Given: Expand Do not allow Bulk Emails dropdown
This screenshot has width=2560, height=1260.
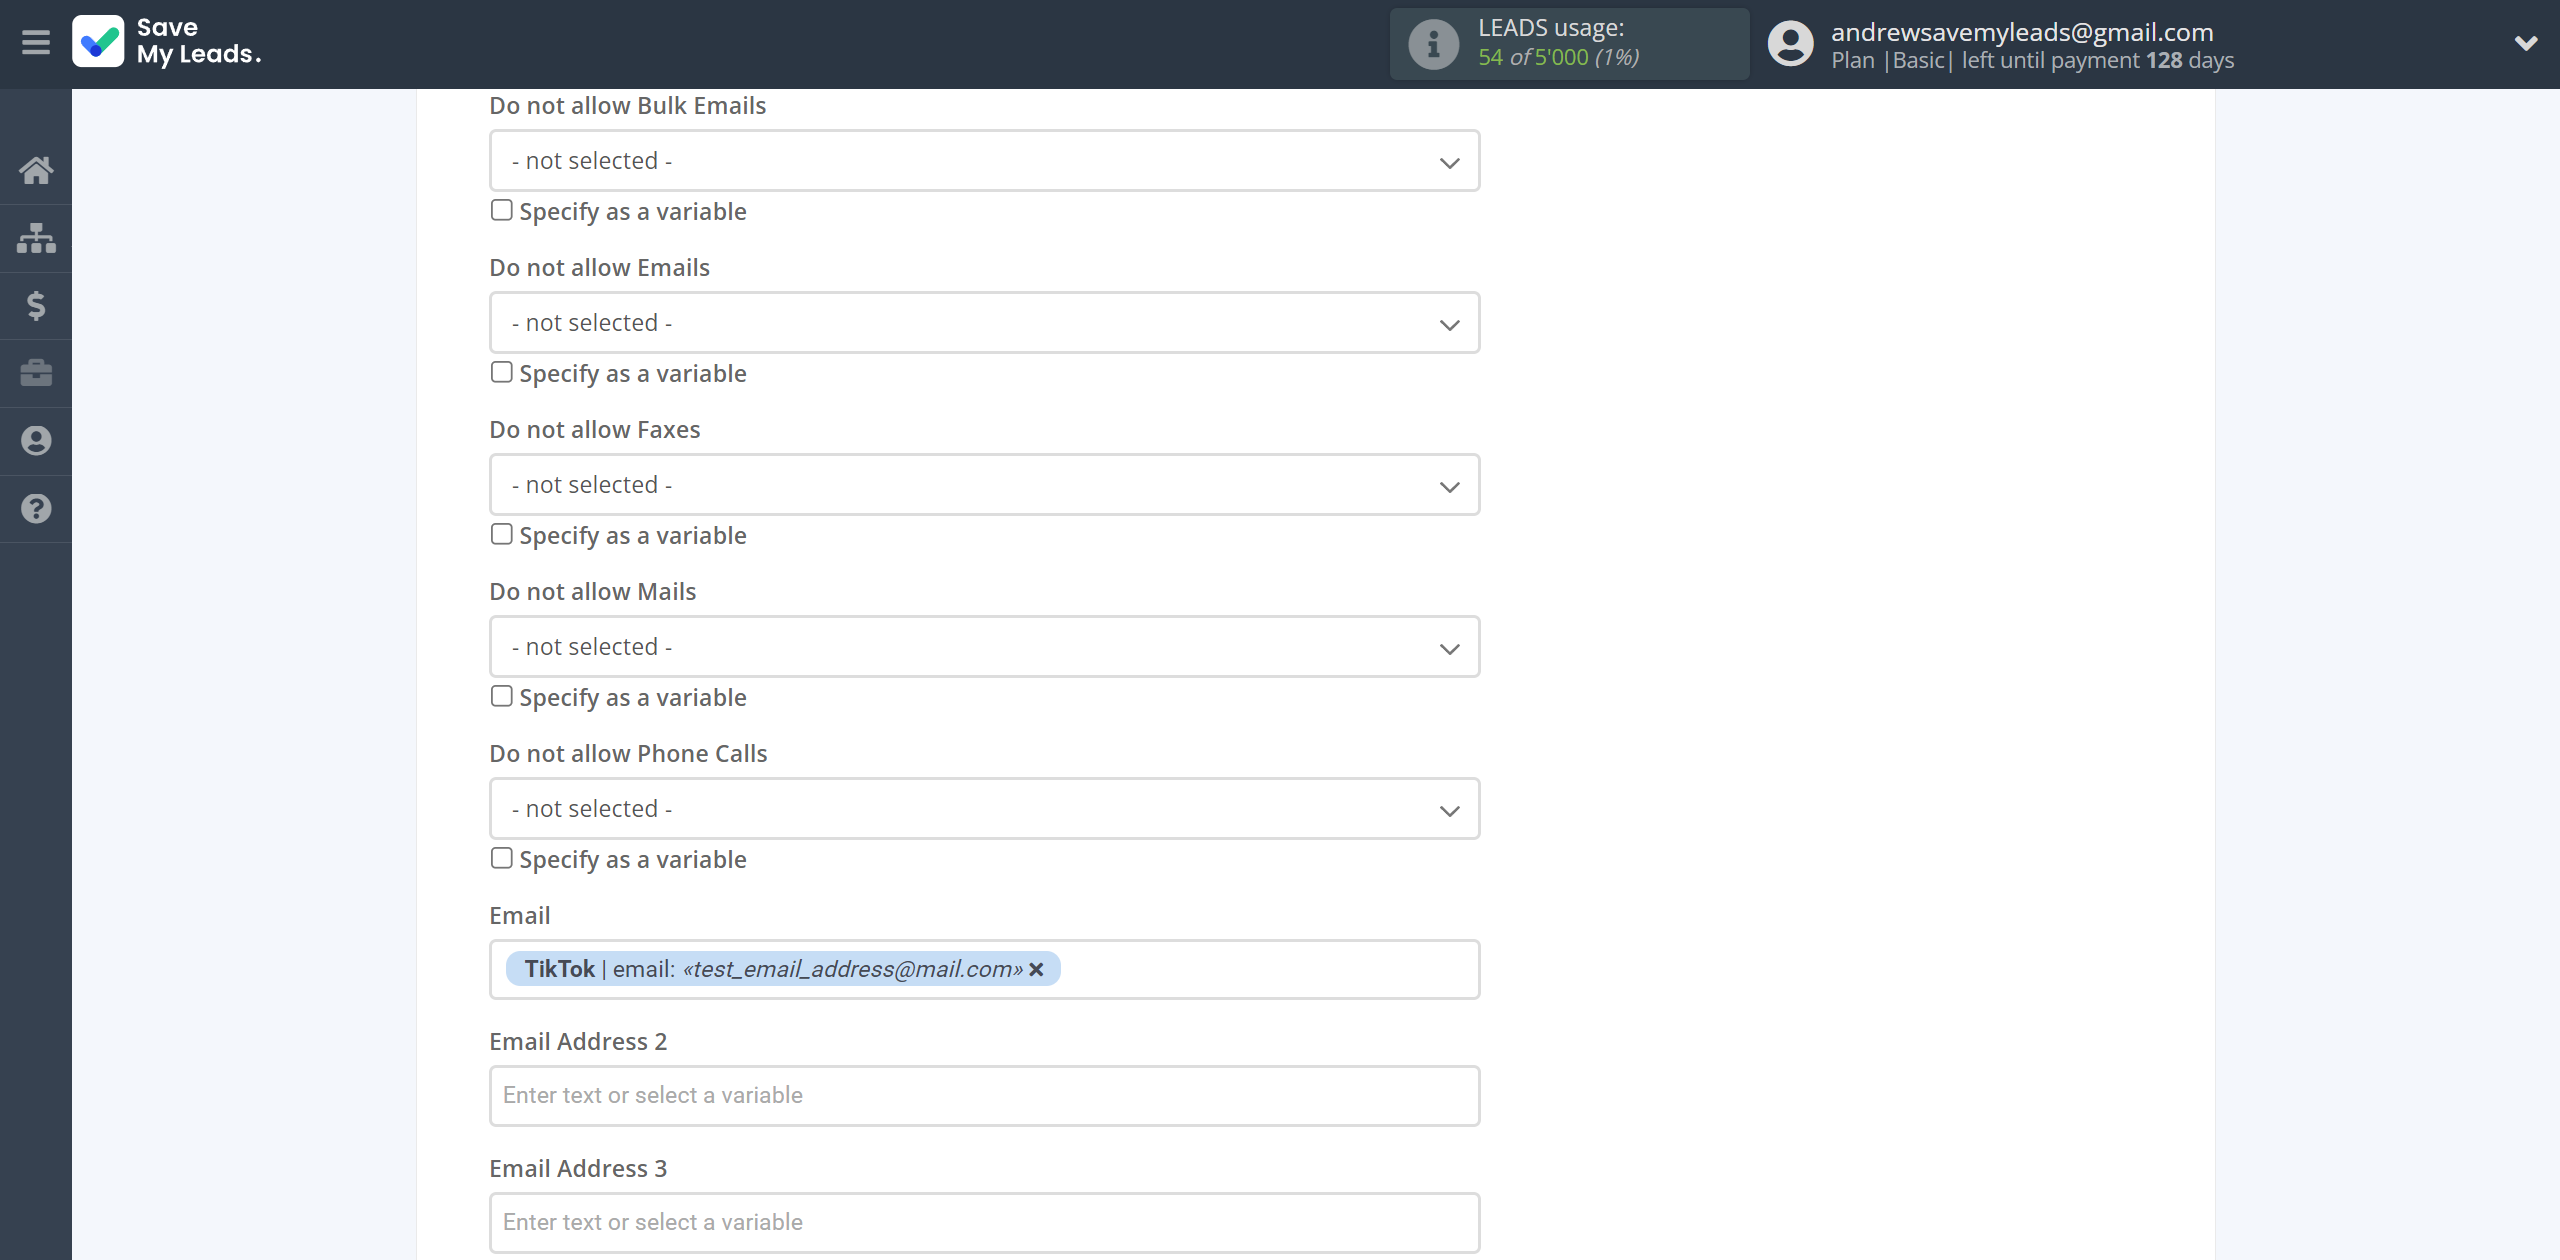Looking at the screenshot, I should 984,161.
